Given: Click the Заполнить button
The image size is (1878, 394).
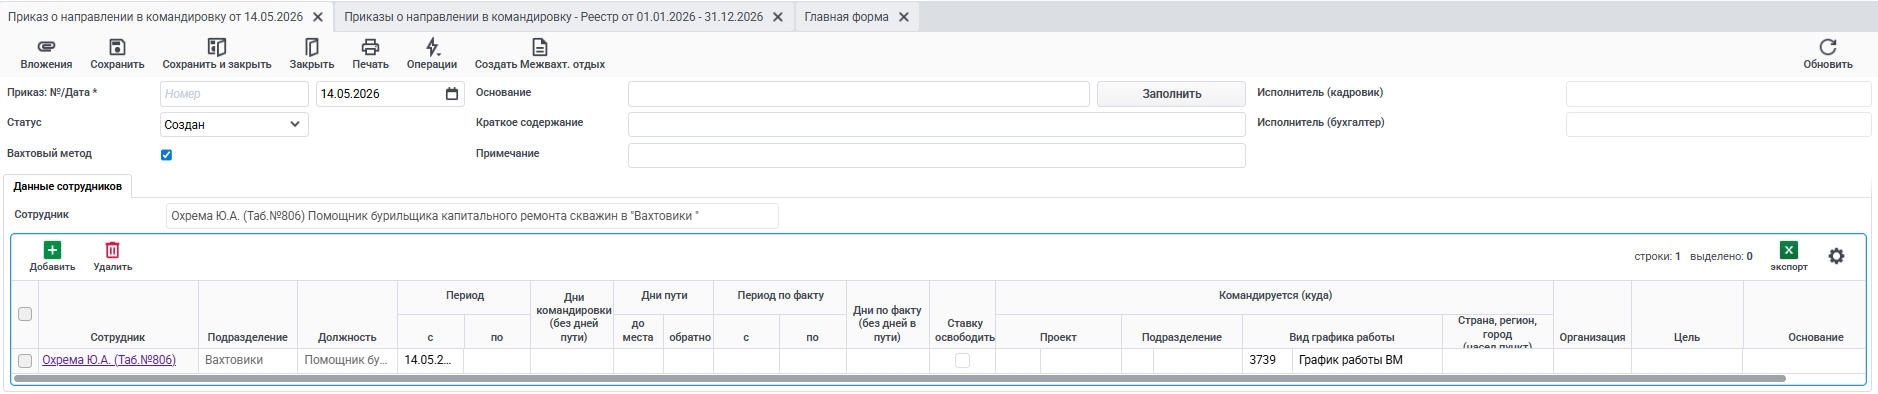Looking at the screenshot, I should 1171,94.
